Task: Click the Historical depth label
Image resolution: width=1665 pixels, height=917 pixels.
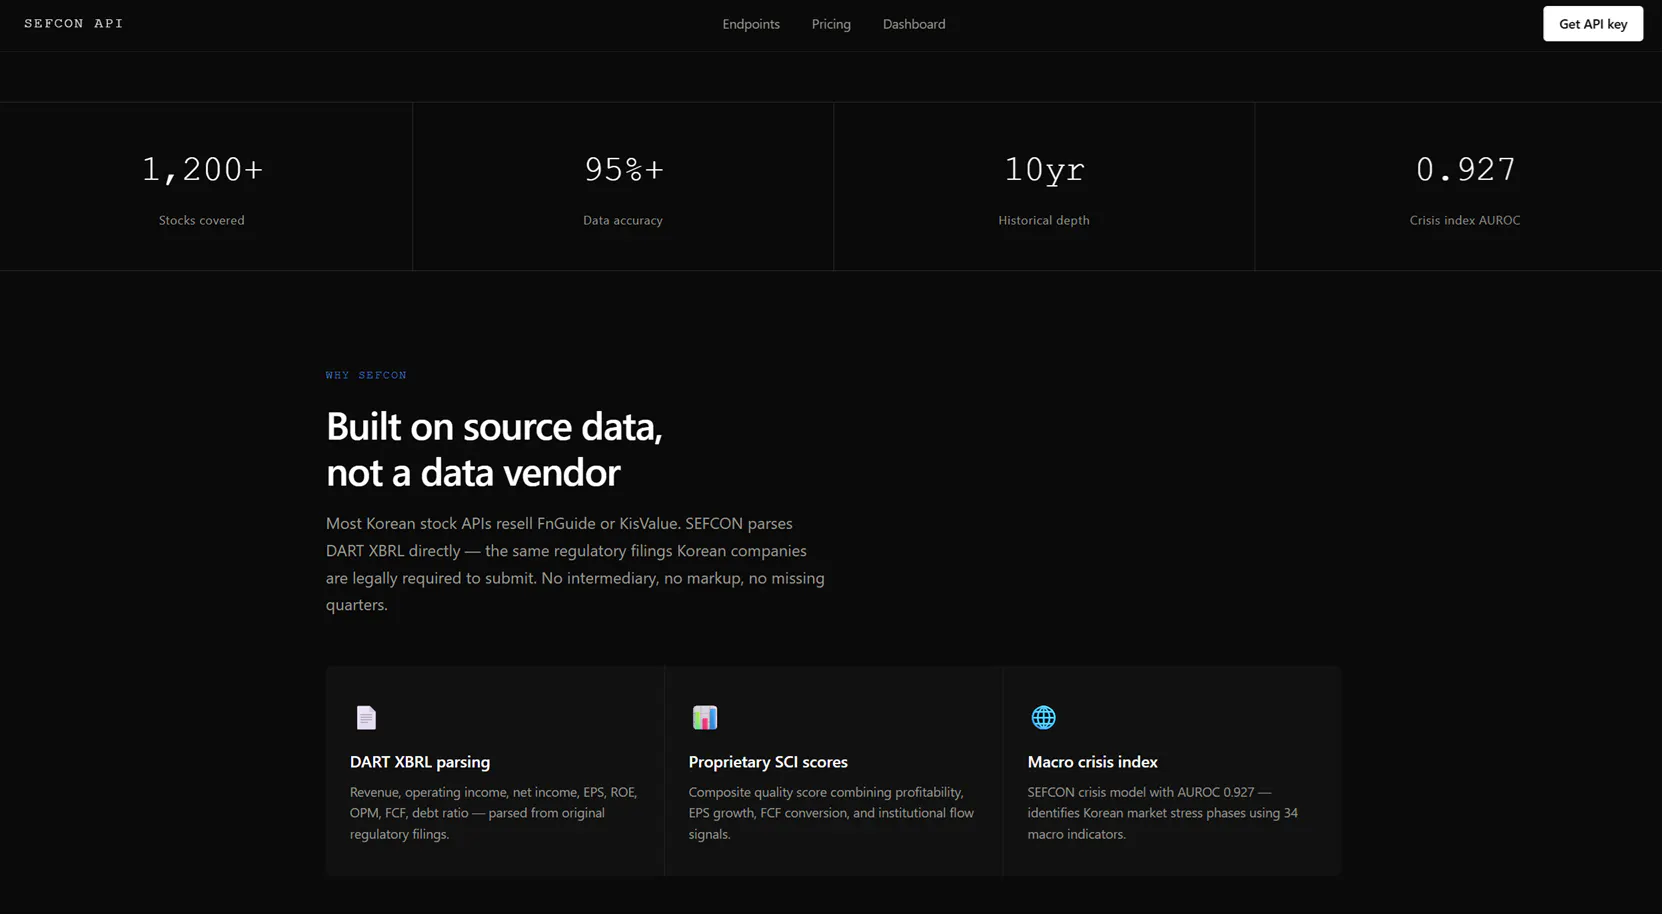Action: [1046, 221]
